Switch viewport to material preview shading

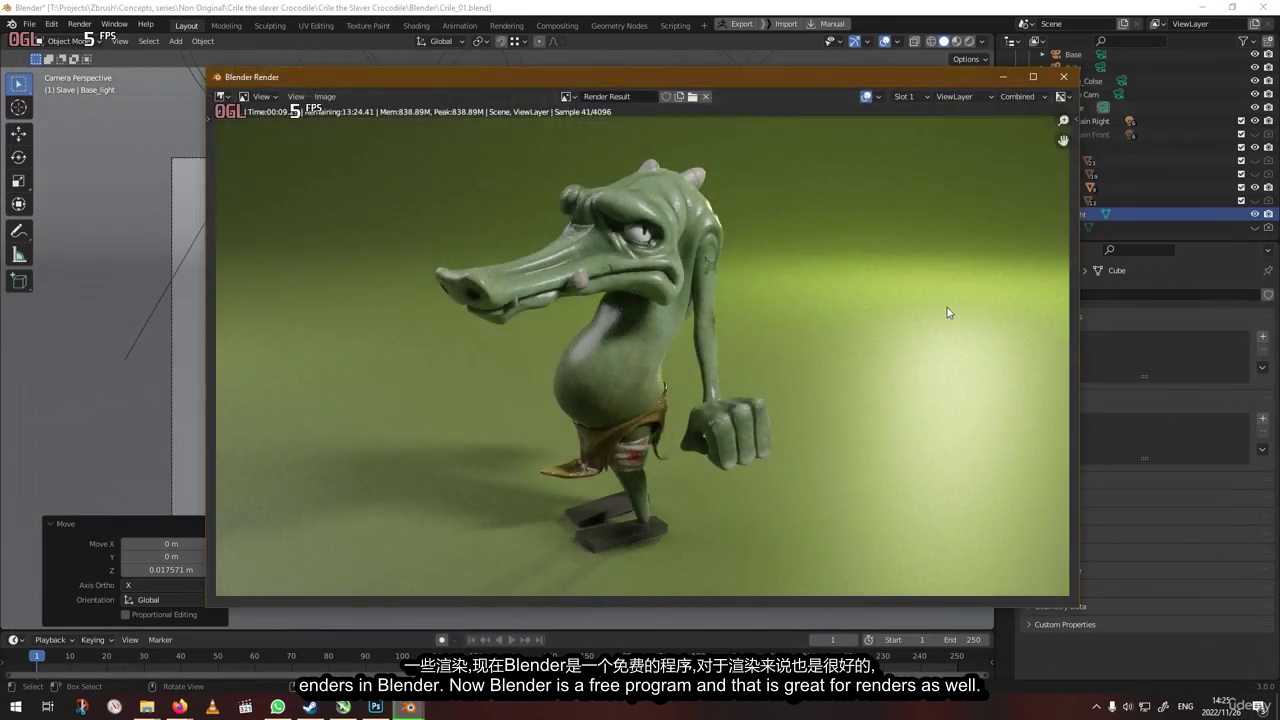click(956, 41)
